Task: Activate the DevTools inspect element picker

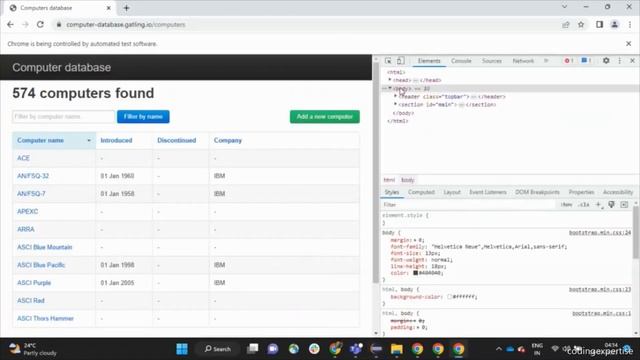Action: point(388,61)
